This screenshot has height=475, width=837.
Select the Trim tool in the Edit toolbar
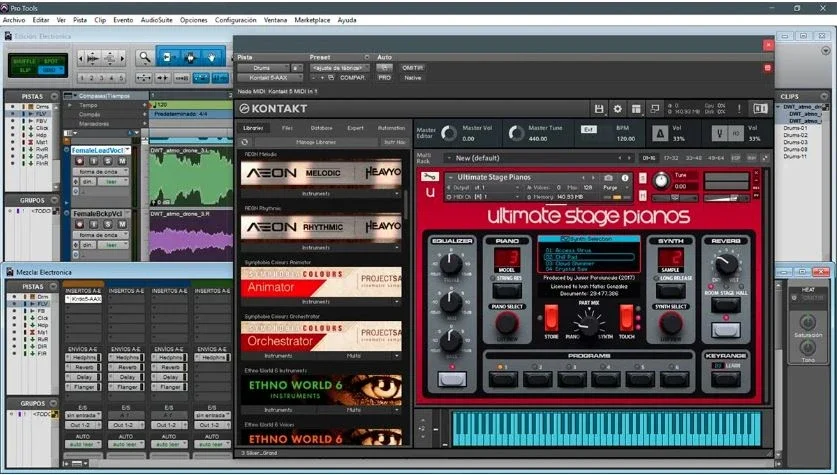coord(168,57)
